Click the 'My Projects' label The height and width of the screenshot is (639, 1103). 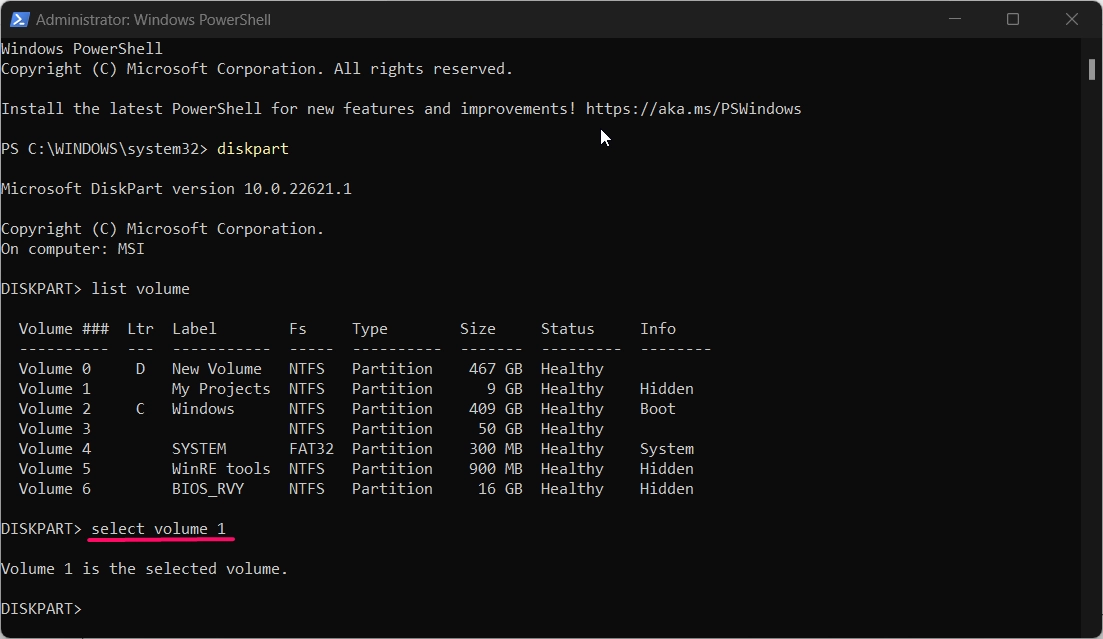tap(221, 389)
